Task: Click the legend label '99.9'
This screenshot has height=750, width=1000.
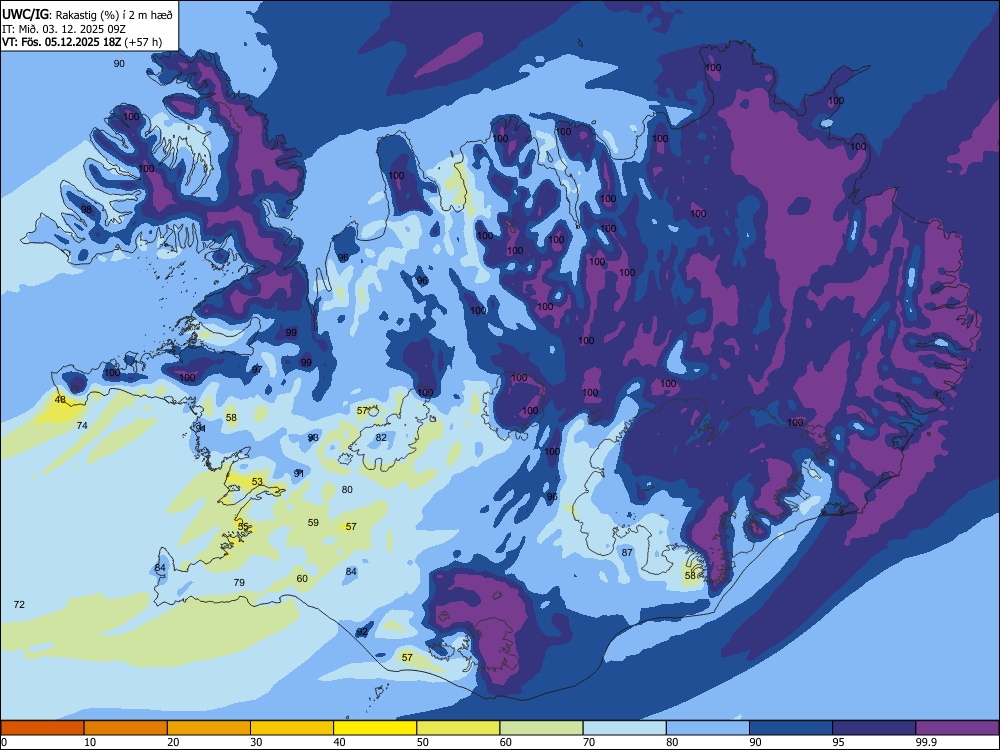Action: [x=925, y=742]
